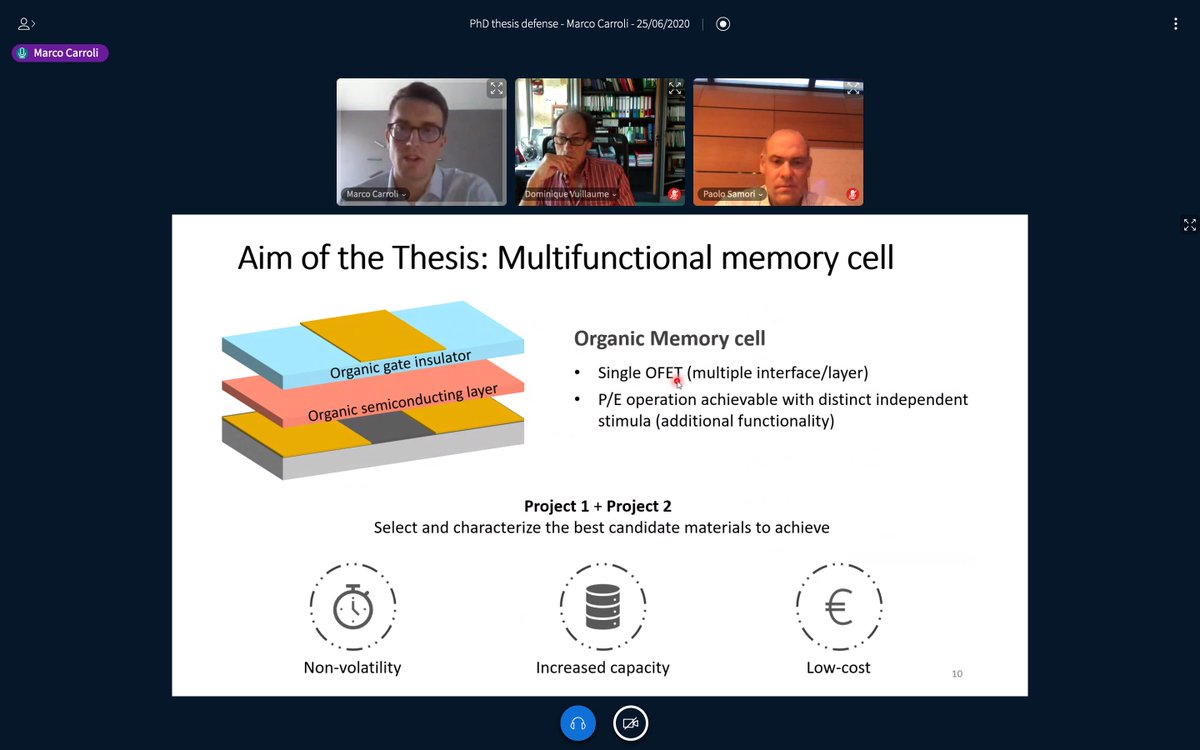Click the 'P/E operation achievable' bullet

click(x=782, y=410)
